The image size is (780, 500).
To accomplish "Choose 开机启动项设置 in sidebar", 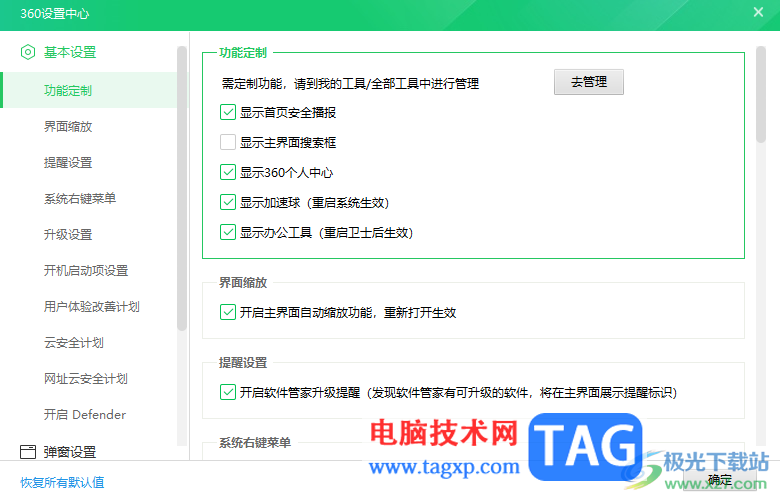I will (x=86, y=271).
